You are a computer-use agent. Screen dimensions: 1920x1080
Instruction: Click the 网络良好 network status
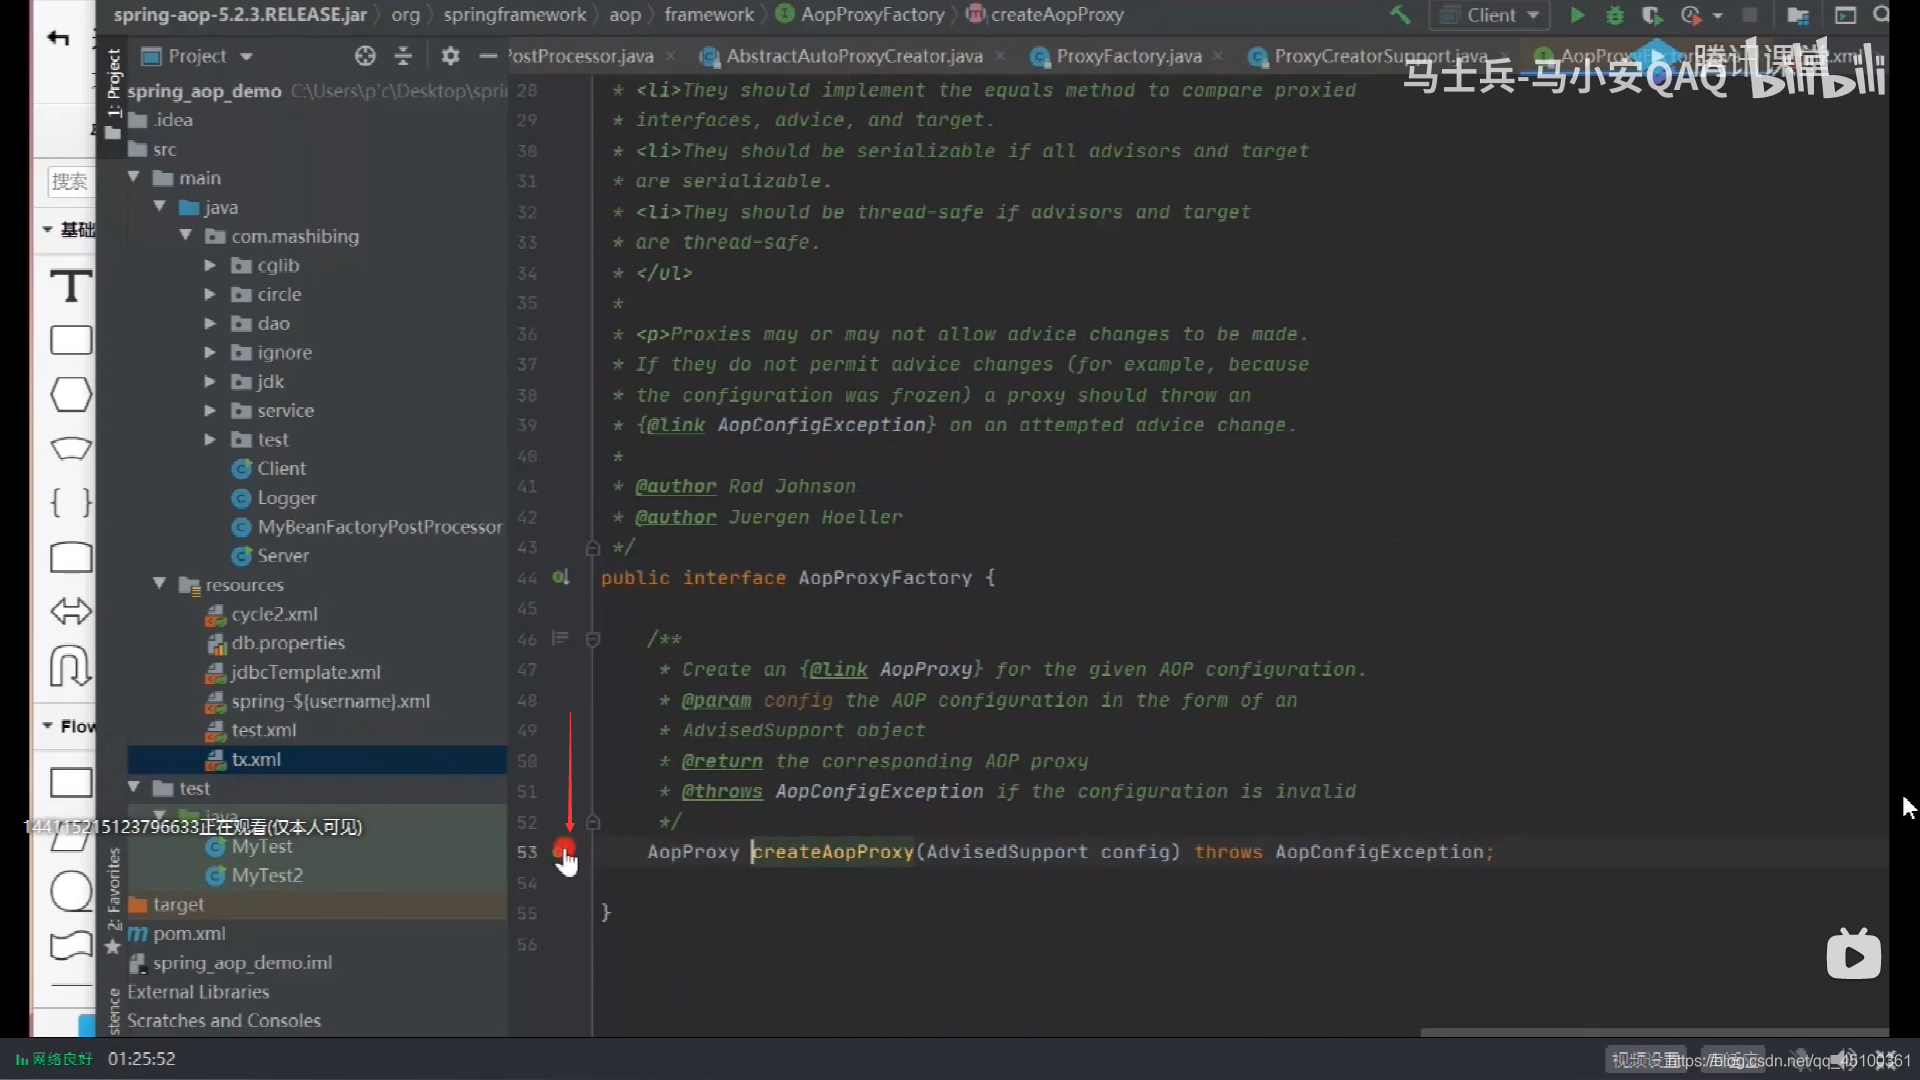(x=55, y=1059)
